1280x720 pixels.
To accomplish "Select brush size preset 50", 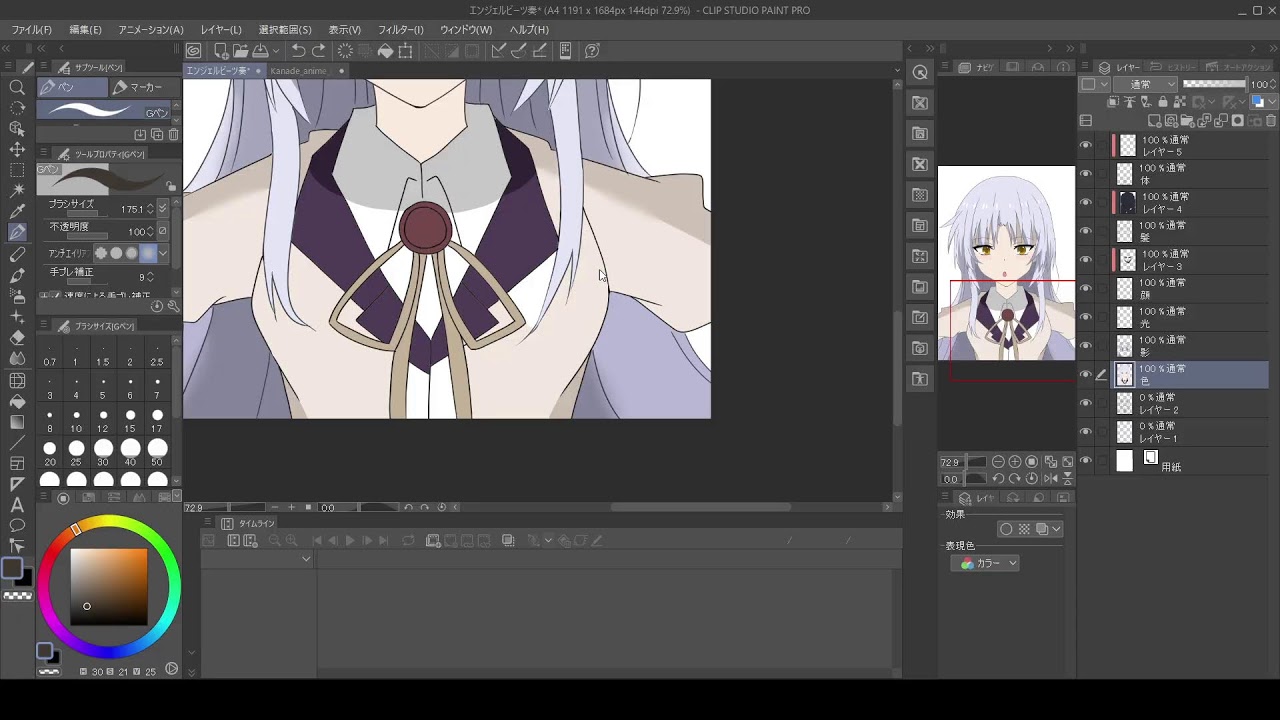I will coord(157,451).
